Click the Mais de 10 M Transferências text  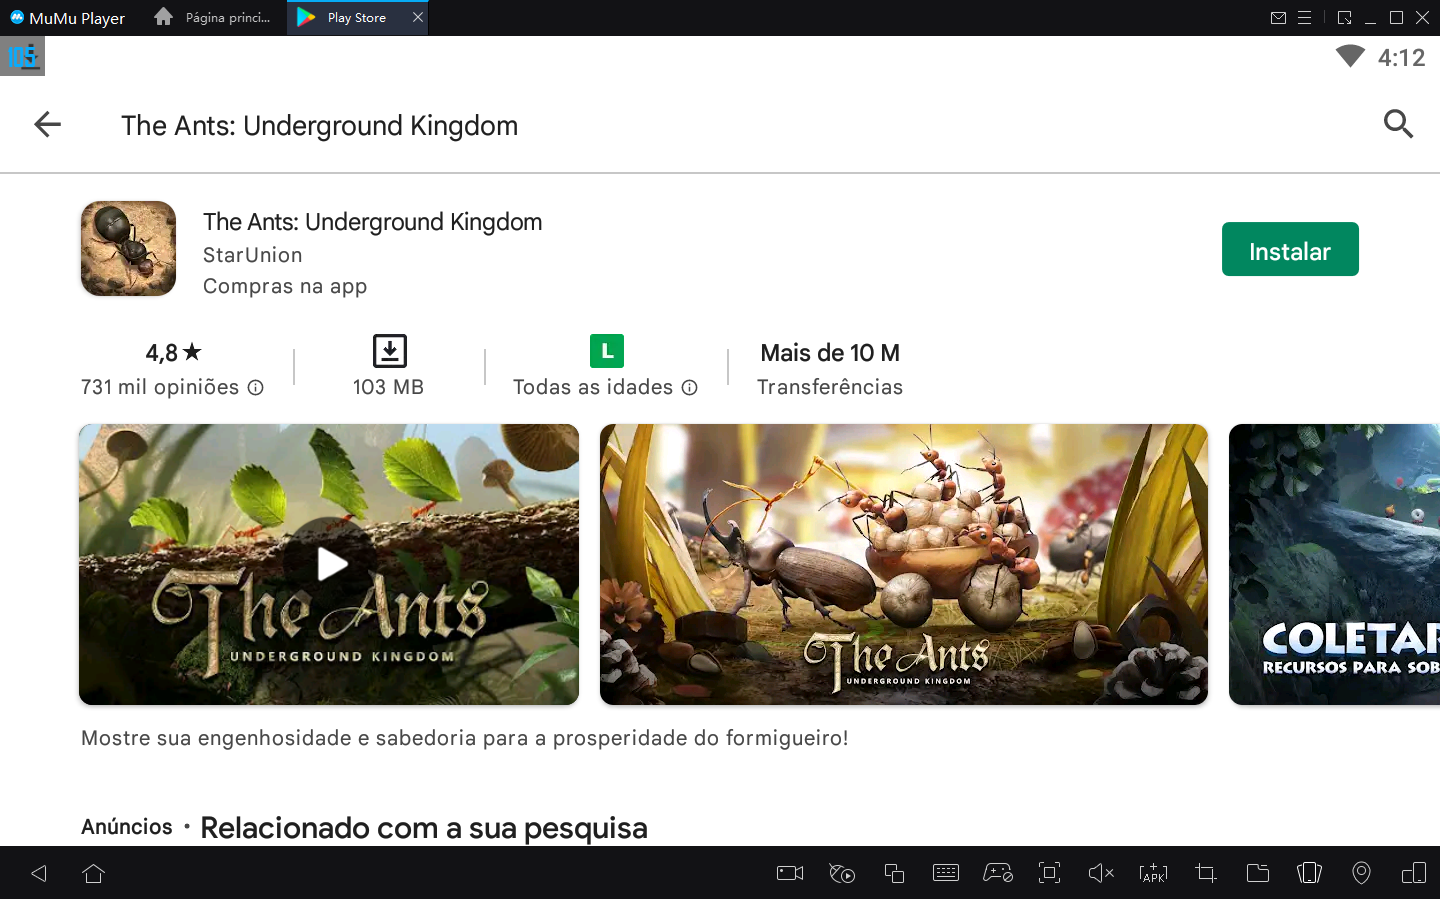click(830, 369)
